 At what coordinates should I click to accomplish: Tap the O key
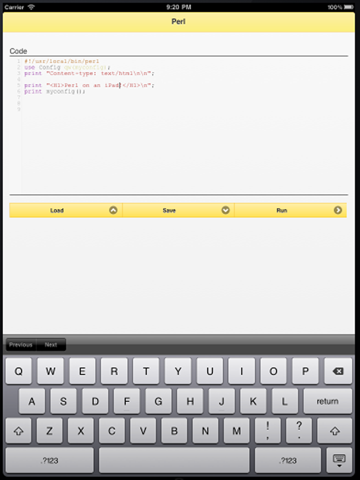(x=273, y=371)
